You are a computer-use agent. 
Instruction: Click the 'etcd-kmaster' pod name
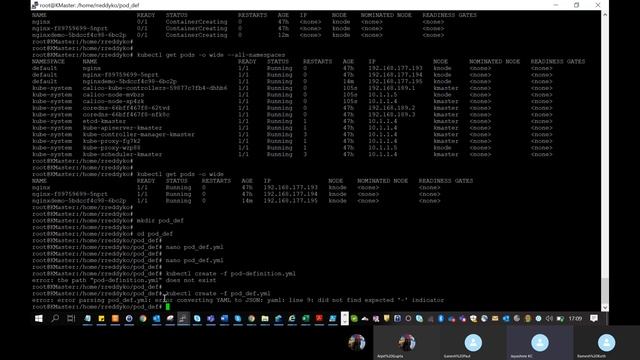[x=104, y=121]
